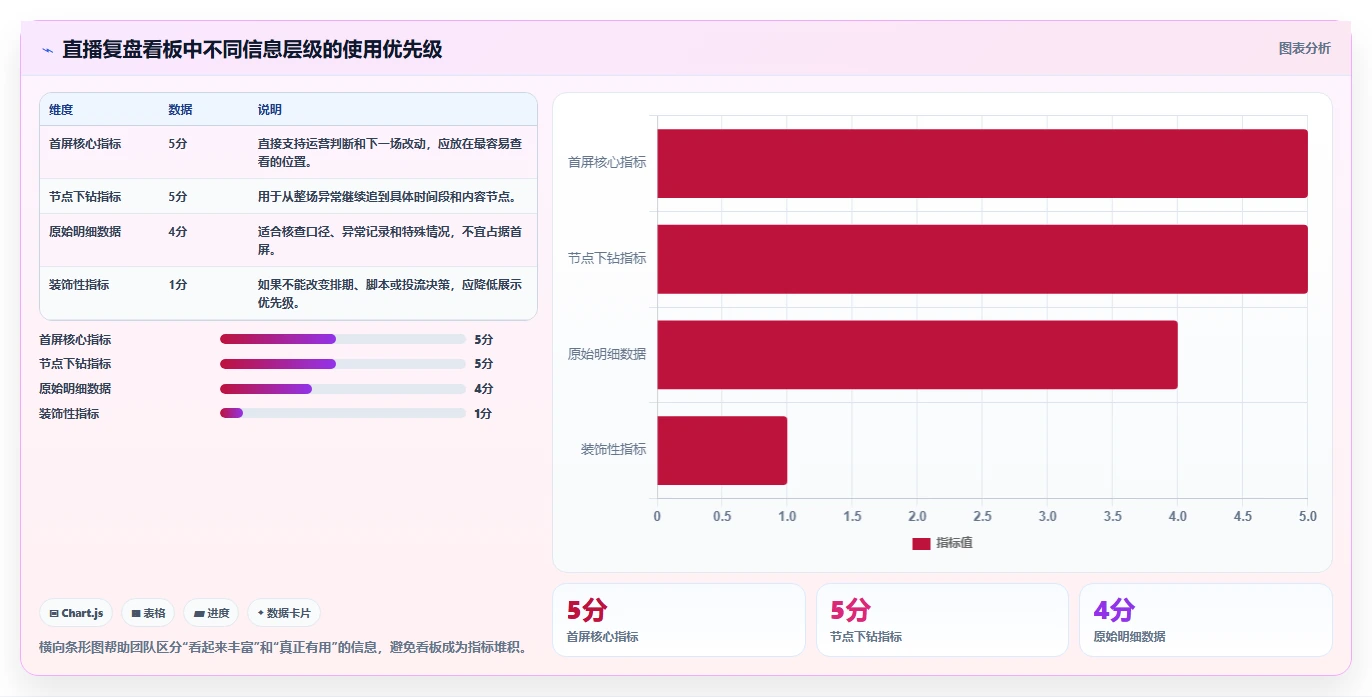
Task: Click the 首屏核心指标 chart bar
Action: coord(982,163)
